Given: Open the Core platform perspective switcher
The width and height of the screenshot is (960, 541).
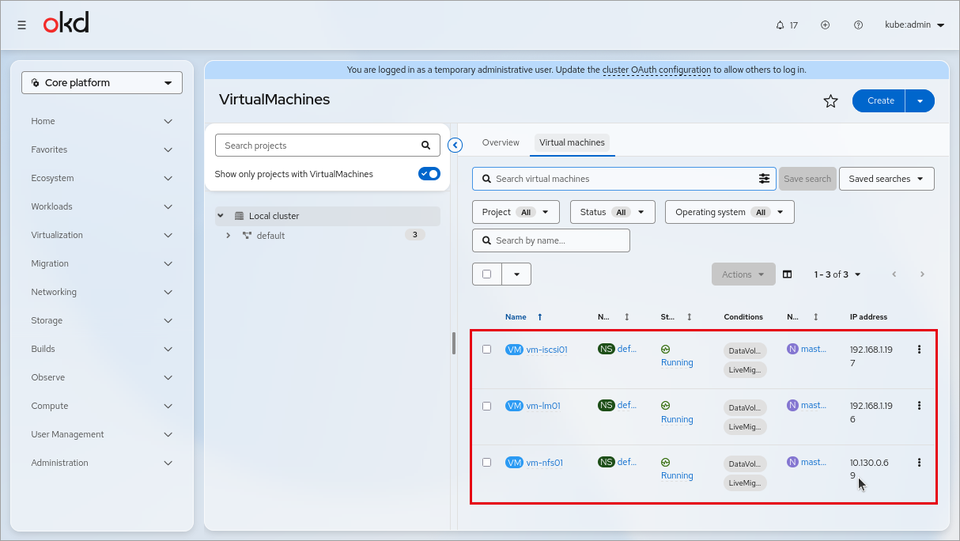Looking at the screenshot, I should [102, 83].
